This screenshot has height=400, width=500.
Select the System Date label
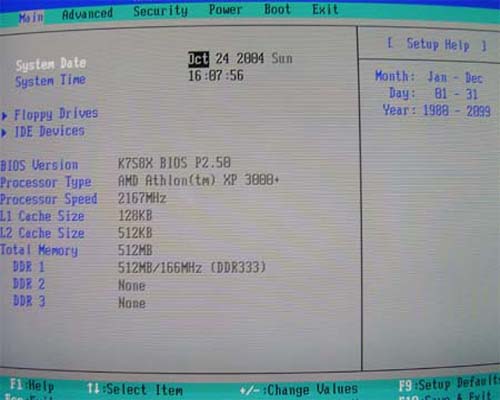[51, 64]
